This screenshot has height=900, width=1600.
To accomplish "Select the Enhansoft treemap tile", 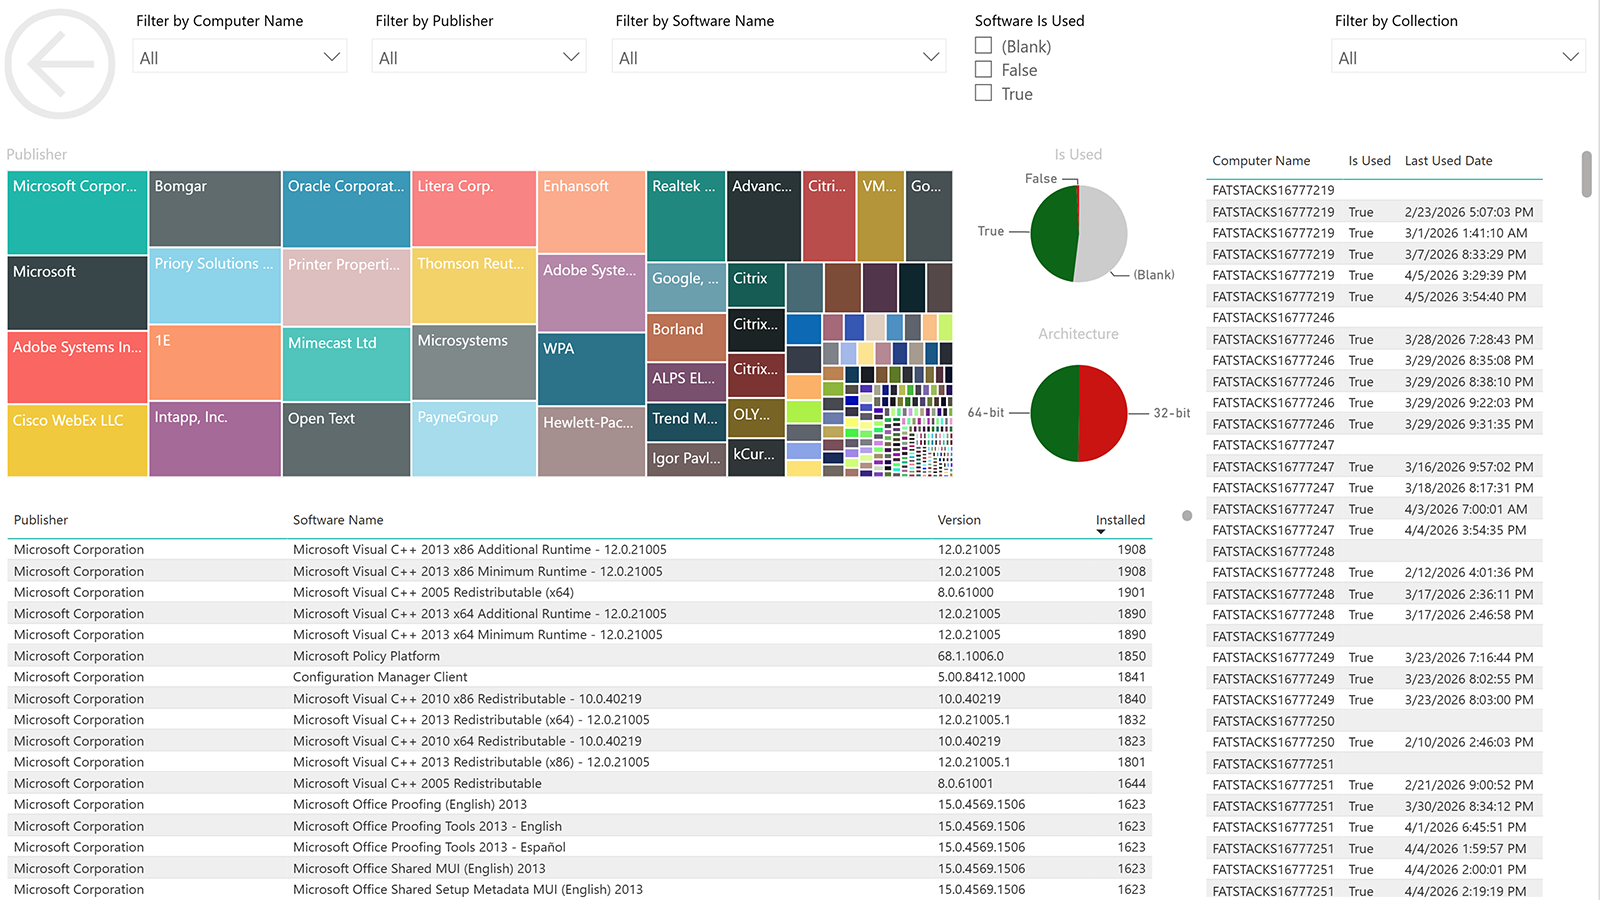I will coord(591,211).
